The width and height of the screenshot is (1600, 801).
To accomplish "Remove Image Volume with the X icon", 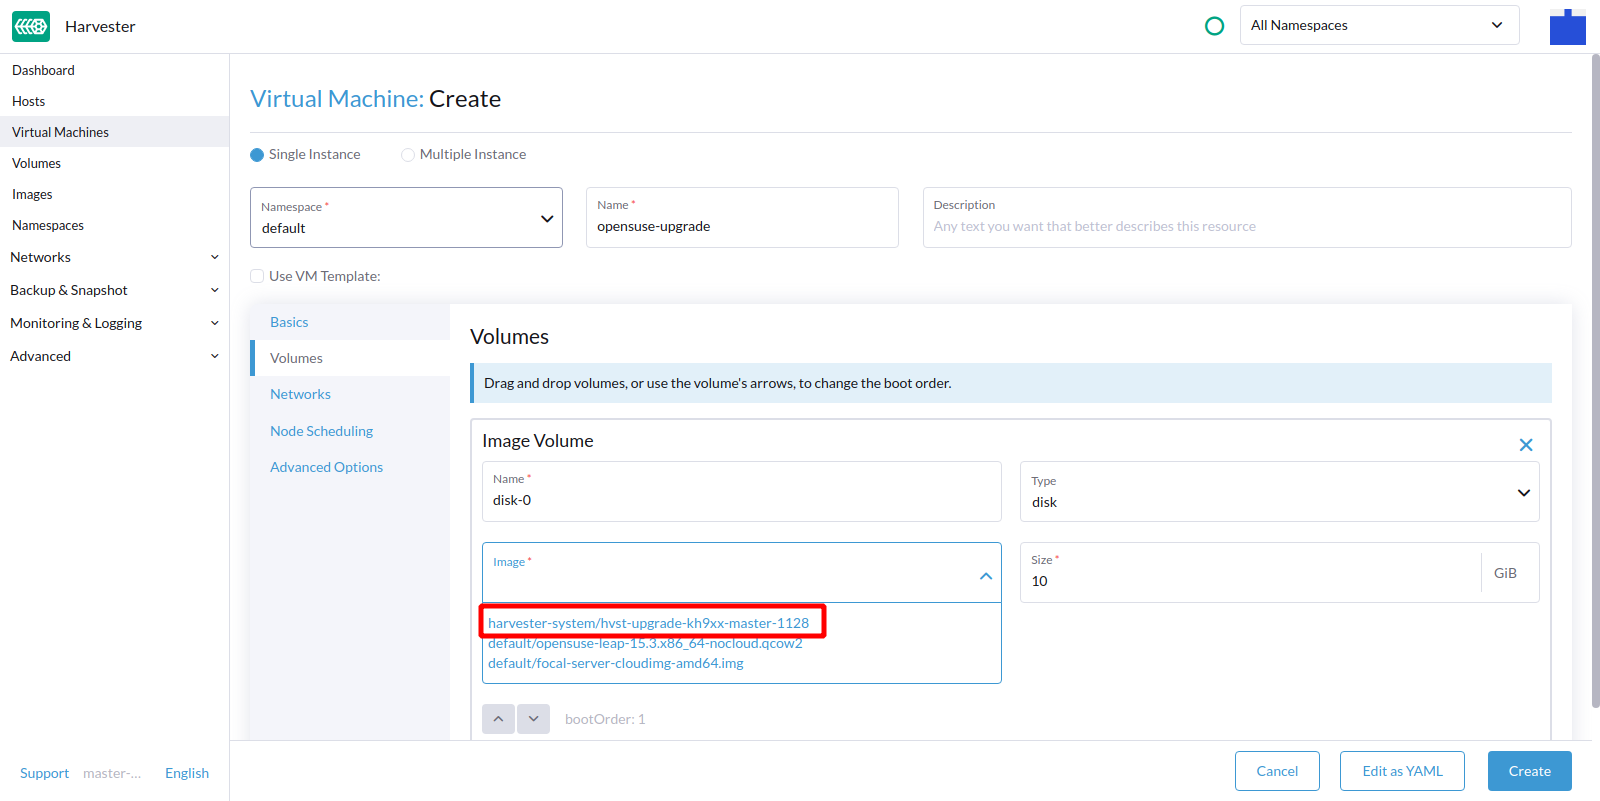I will 1526,445.
